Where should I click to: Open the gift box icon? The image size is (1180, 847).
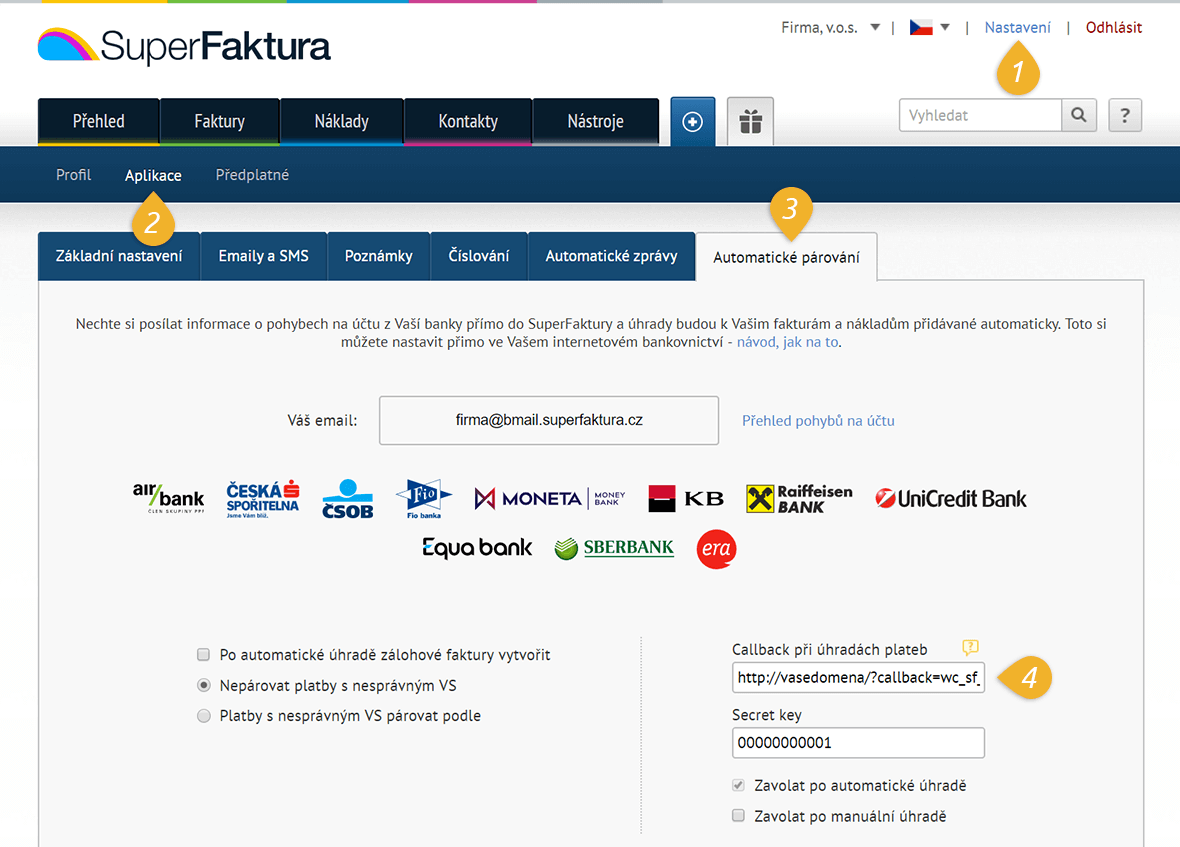(x=750, y=121)
